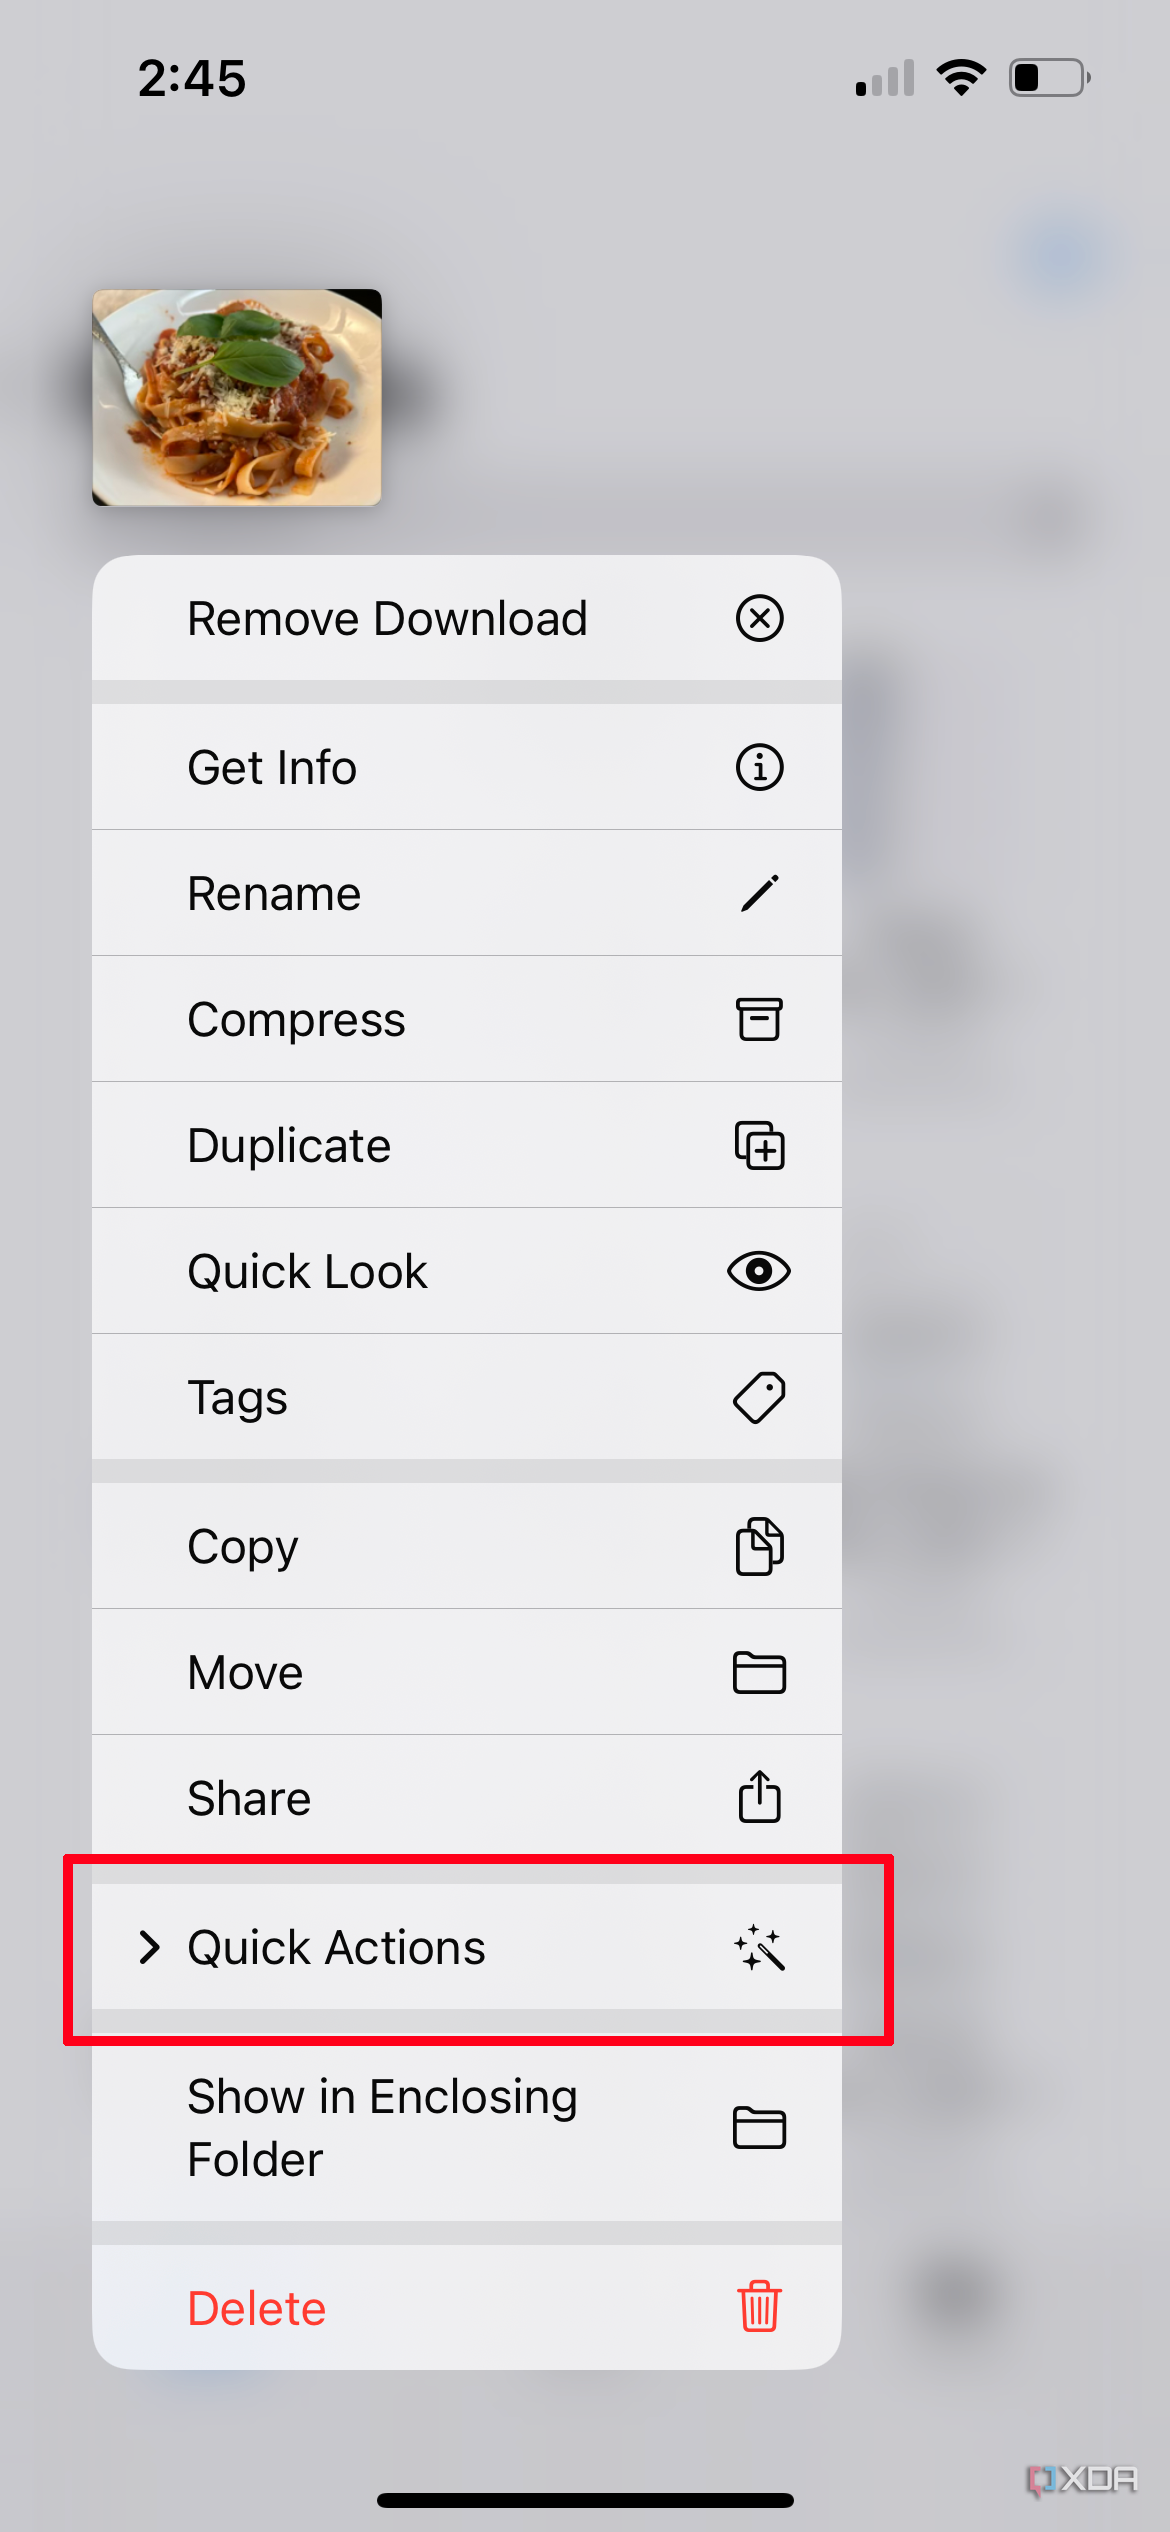The width and height of the screenshot is (1170, 2532).
Task: Tap the magic wand icon for Quick Actions
Action: (758, 1947)
